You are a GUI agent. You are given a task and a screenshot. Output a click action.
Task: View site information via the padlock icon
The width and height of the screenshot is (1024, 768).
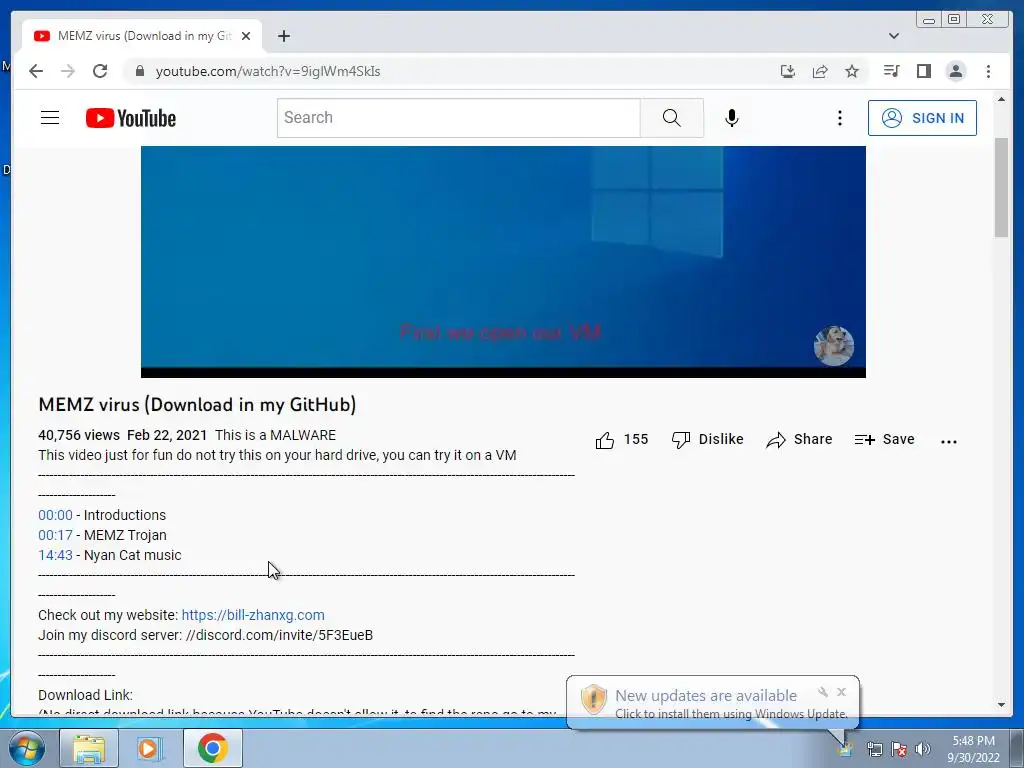(139, 71)
